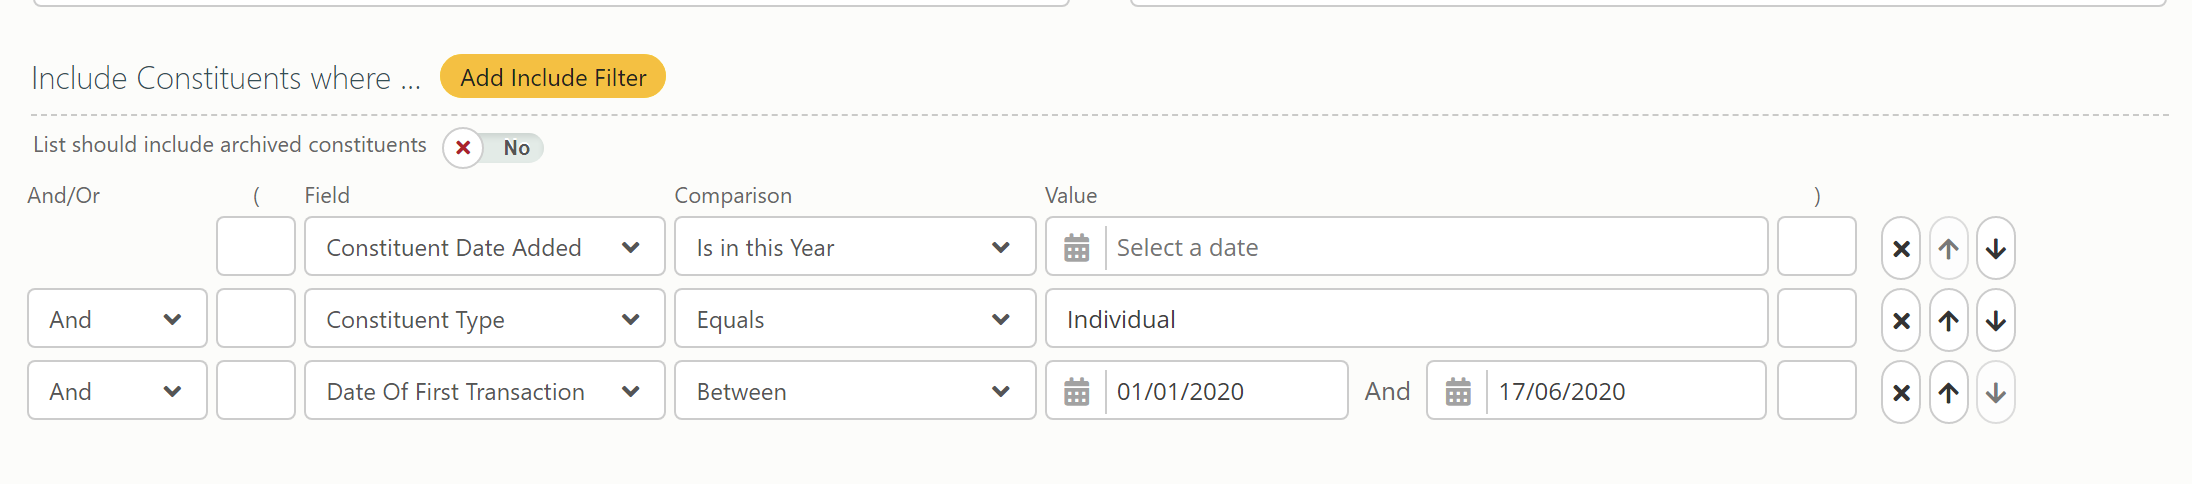
Task: Open calendar for 17/06/2020 end date
Action: [1458, 391]
